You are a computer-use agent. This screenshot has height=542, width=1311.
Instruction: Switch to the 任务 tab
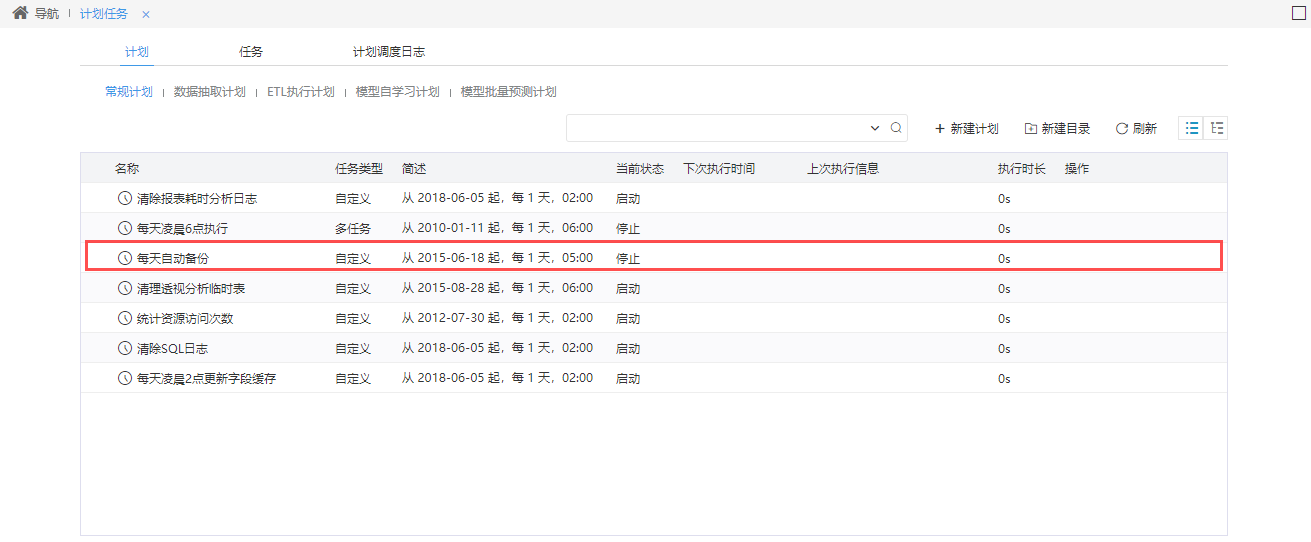click(x=251, y=51)
